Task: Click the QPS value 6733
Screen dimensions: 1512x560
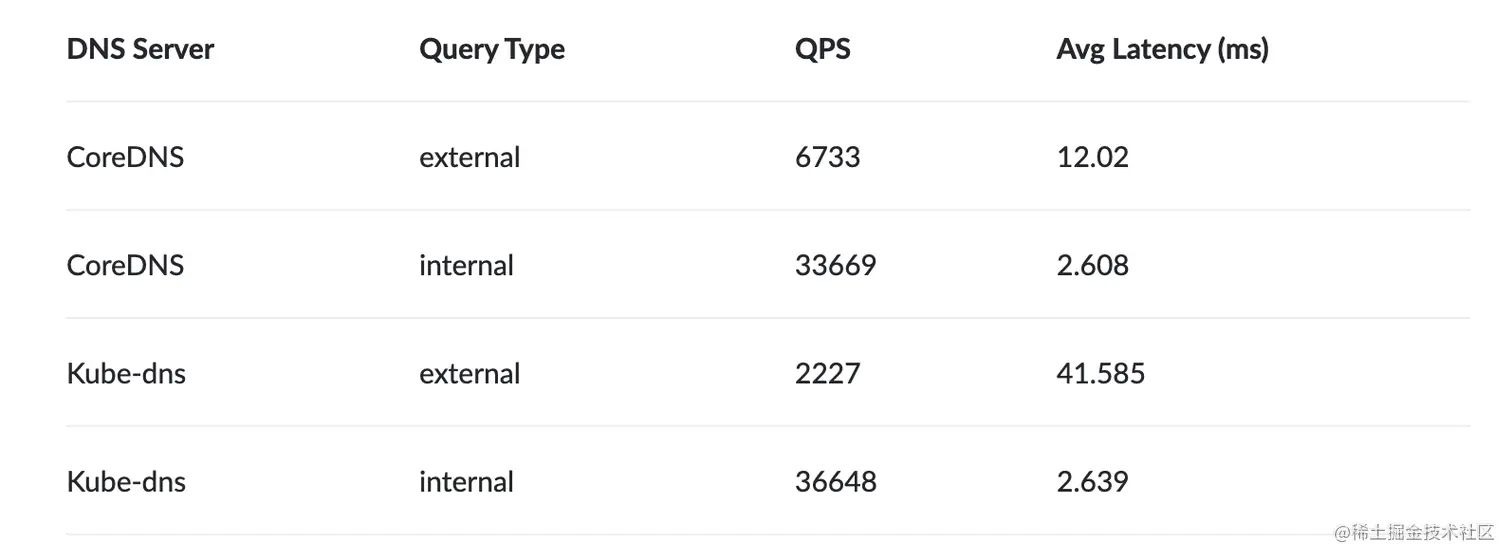Action: pos(827,157)
